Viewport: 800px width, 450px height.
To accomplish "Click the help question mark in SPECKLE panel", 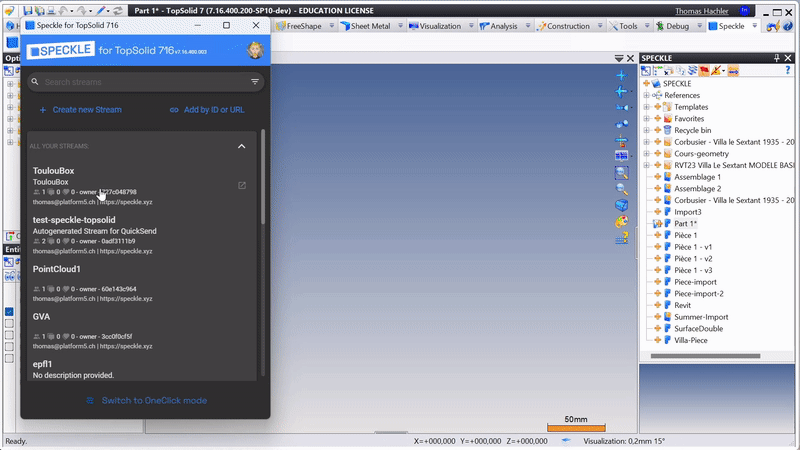I will (787, 70).
